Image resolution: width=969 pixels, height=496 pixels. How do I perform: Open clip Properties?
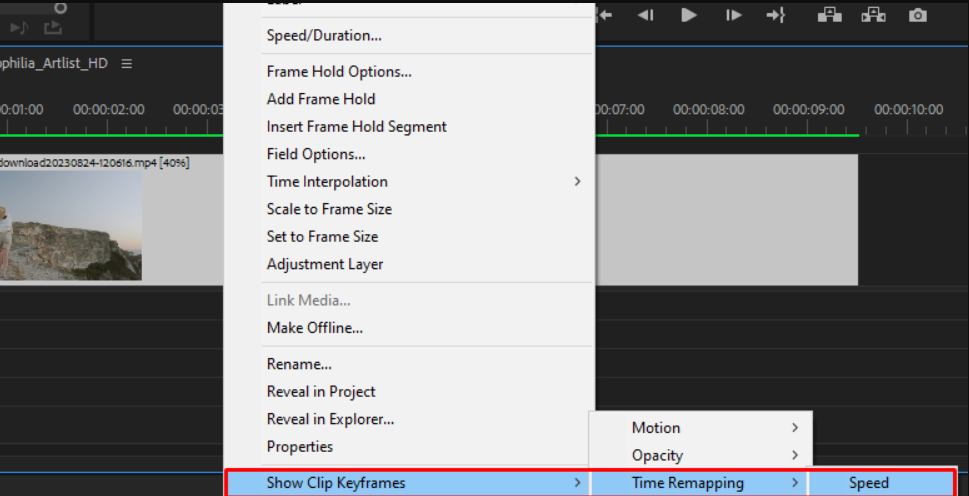408,447
